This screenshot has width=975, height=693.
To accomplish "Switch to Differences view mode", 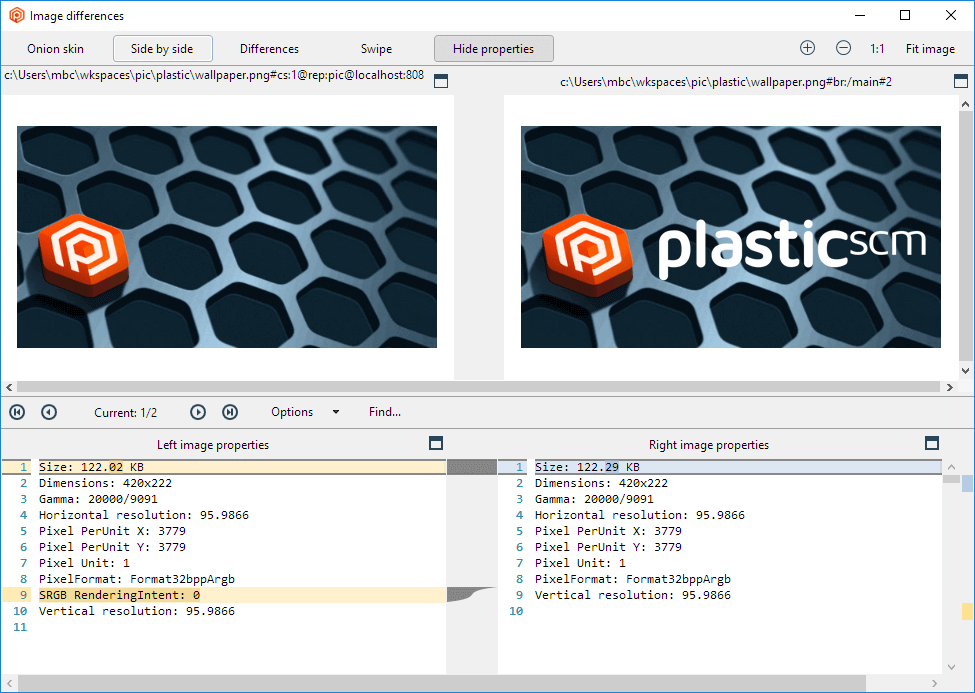I will coord(269,49).
